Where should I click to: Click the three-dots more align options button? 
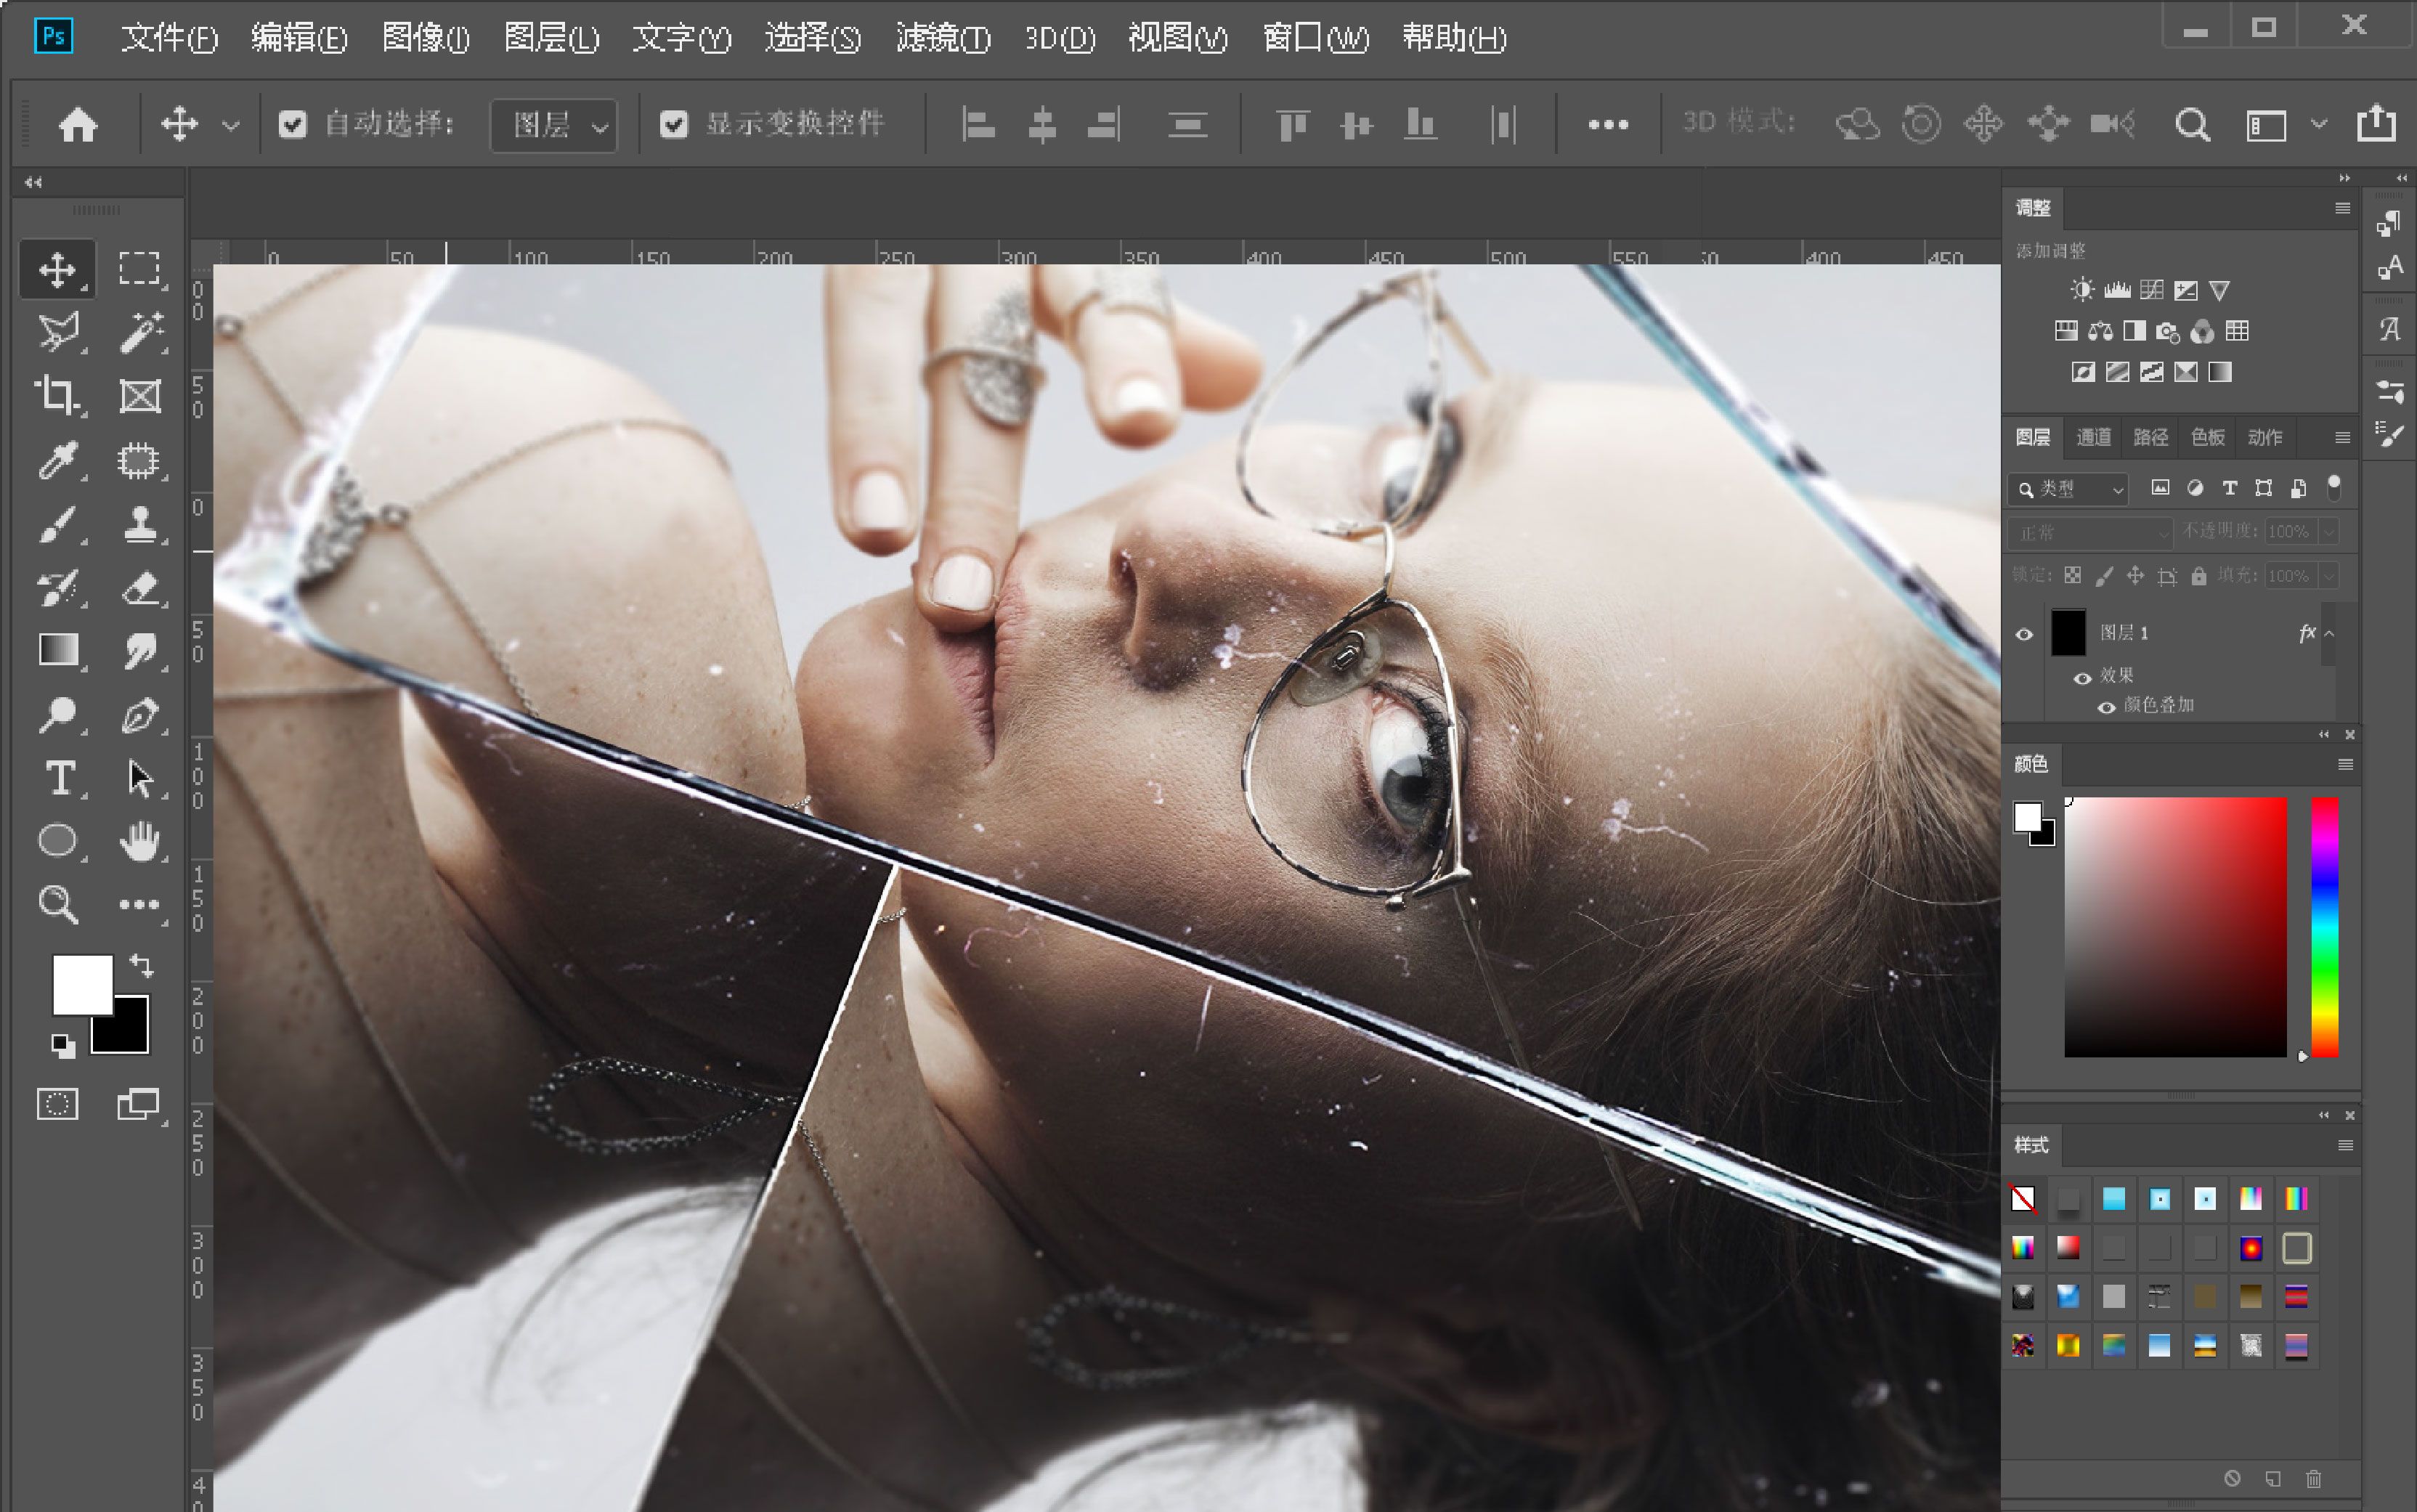click(1608, 125)
